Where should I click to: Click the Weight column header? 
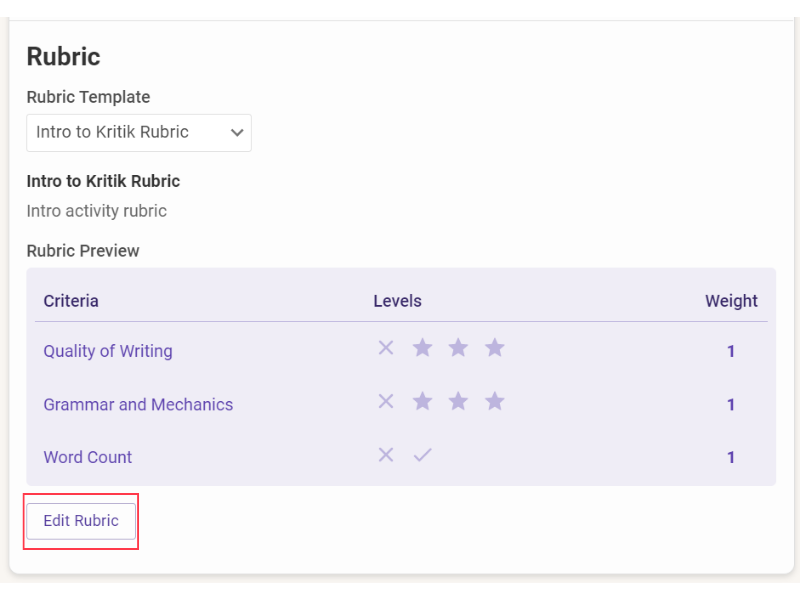click(x=731, y=301)
